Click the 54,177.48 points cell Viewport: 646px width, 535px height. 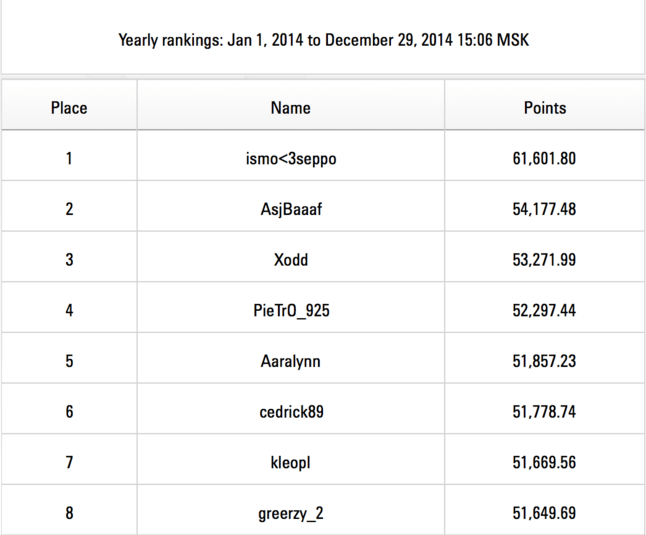(544, 209)
